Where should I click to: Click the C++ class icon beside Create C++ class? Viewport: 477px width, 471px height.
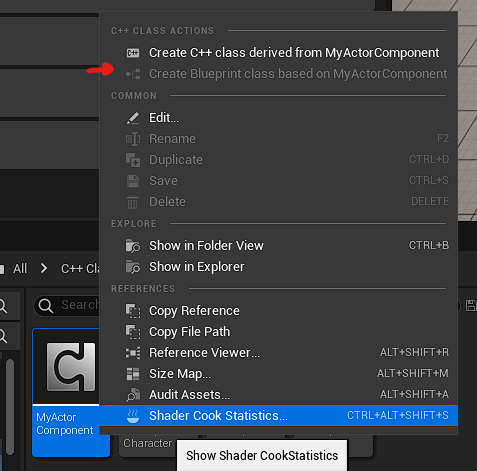click(x=133, y=53)
